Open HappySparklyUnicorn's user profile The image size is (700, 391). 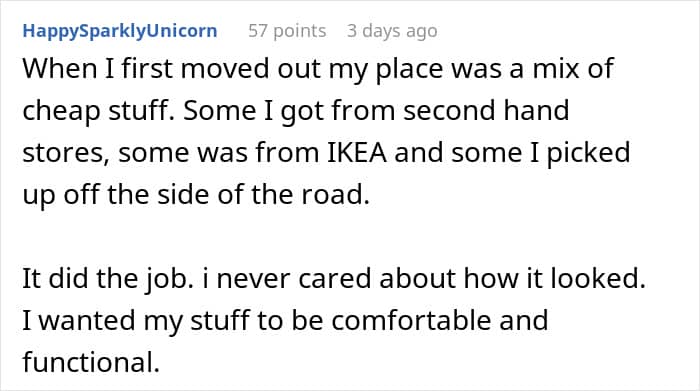(x=120, y=31)
